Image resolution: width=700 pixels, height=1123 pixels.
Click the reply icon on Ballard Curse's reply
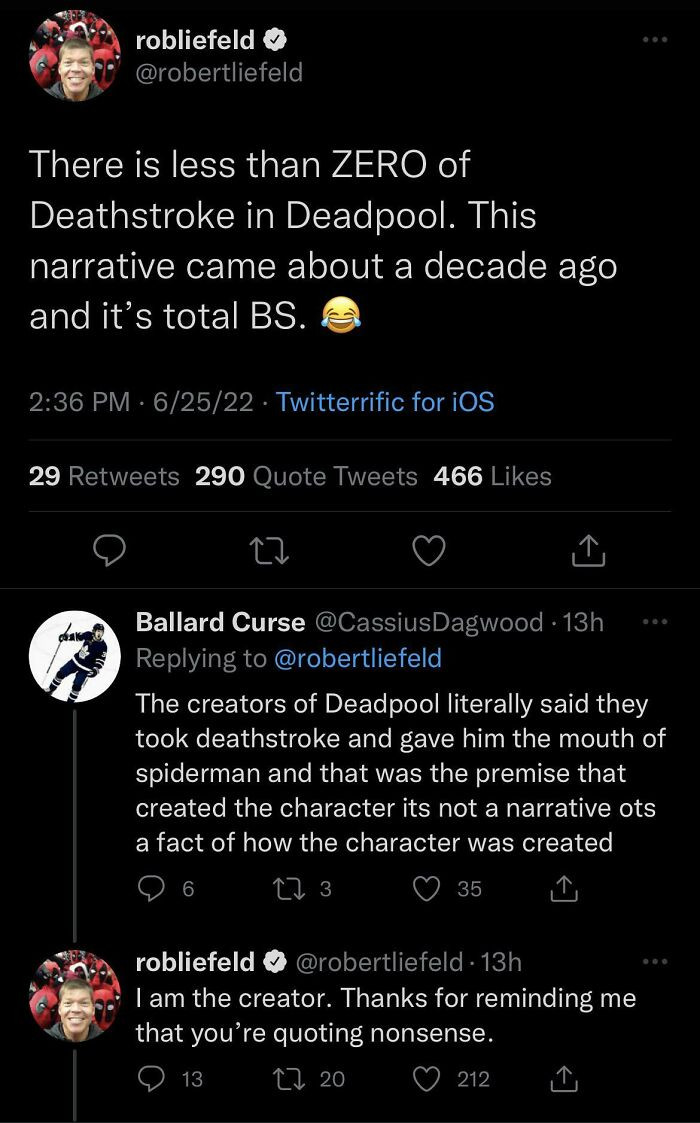pyautogui.click(x=151, y=888)
